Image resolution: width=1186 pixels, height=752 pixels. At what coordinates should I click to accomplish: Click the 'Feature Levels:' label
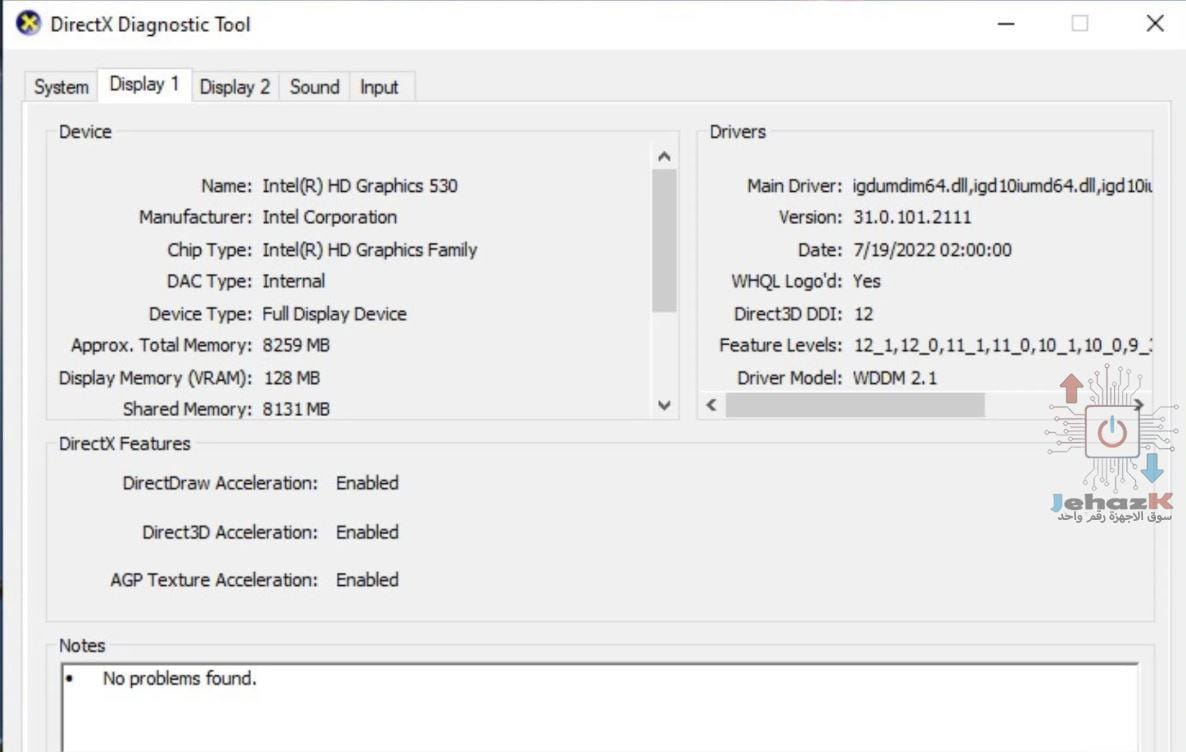(x=780, y=346)
